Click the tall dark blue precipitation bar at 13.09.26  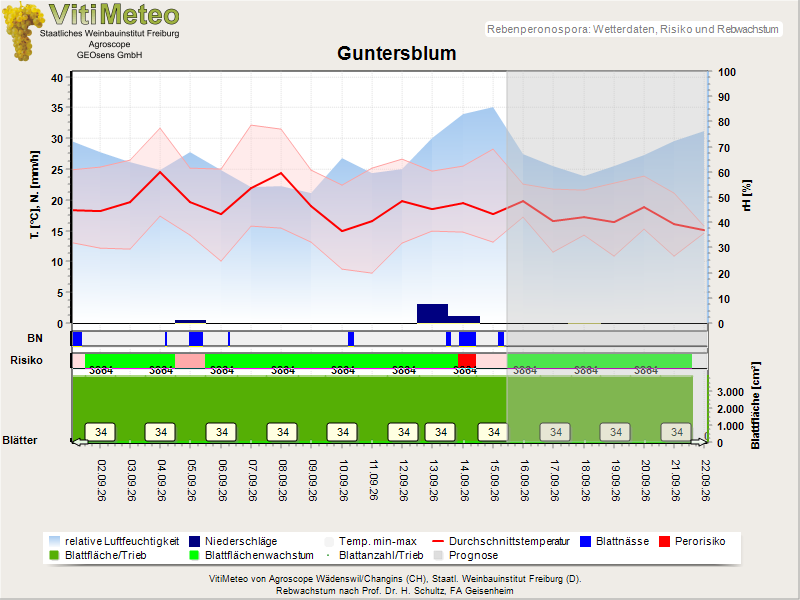[x=432, y=313]
